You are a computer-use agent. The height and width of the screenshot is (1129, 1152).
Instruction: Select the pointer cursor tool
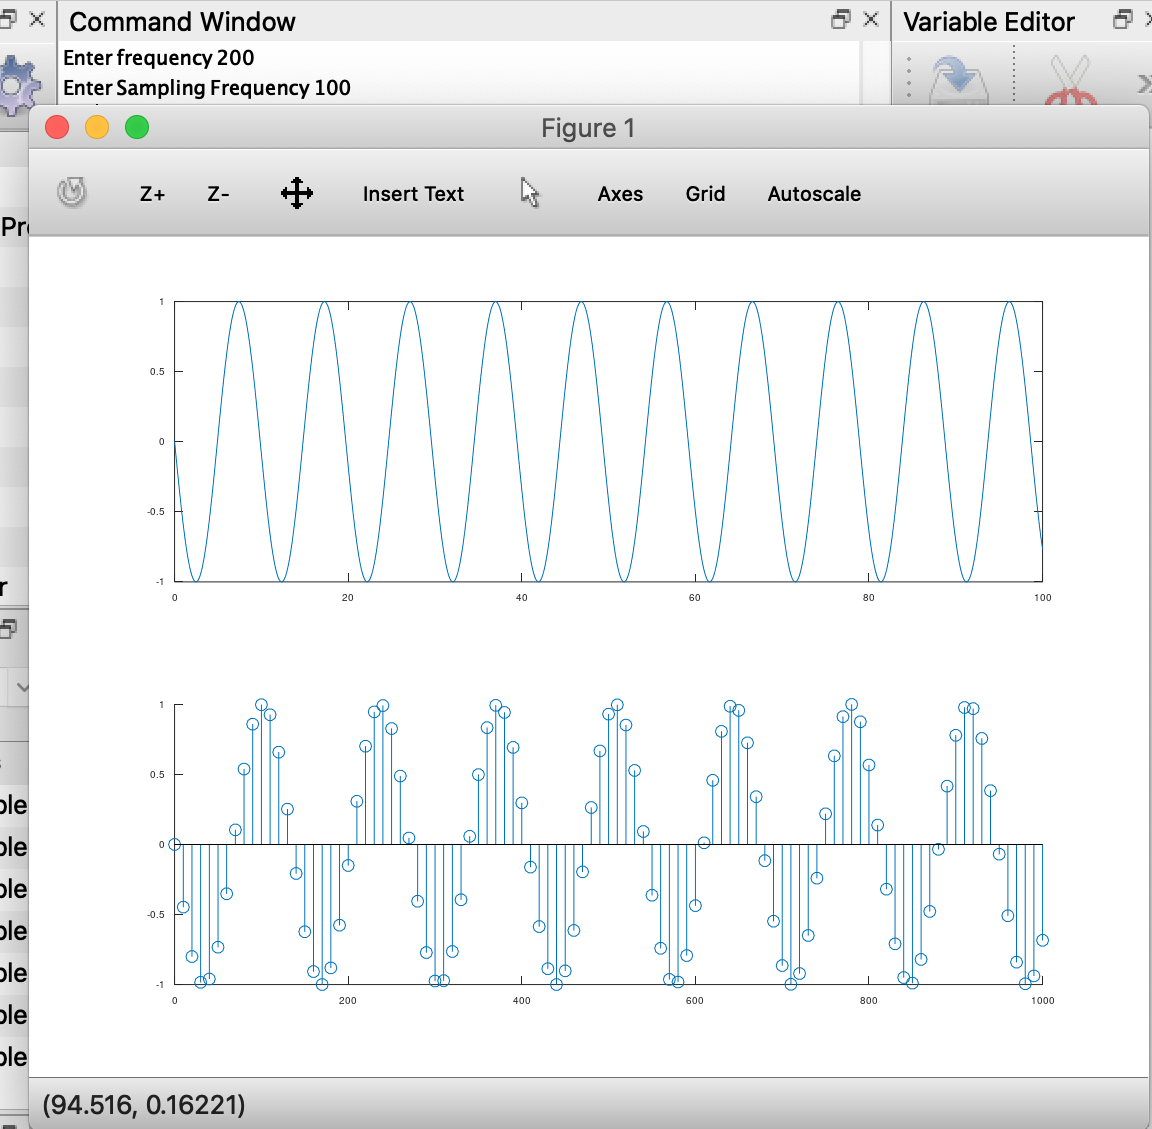point(529,193)
